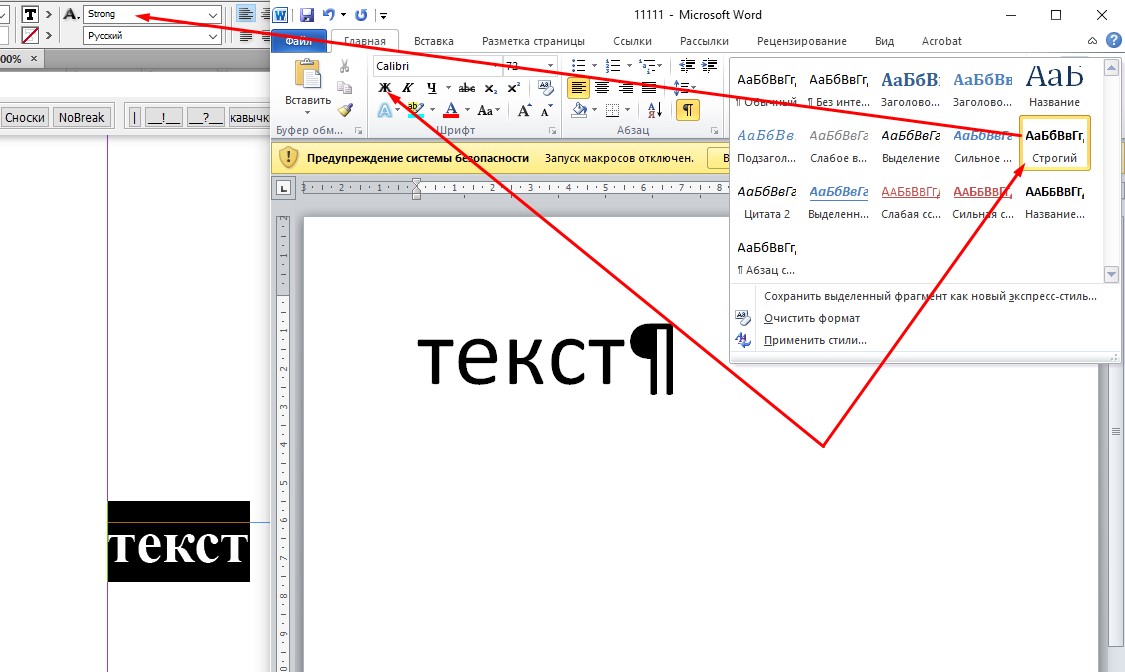
Task: Justify text in Word ribbon
Action: click(x=649, y=88)
